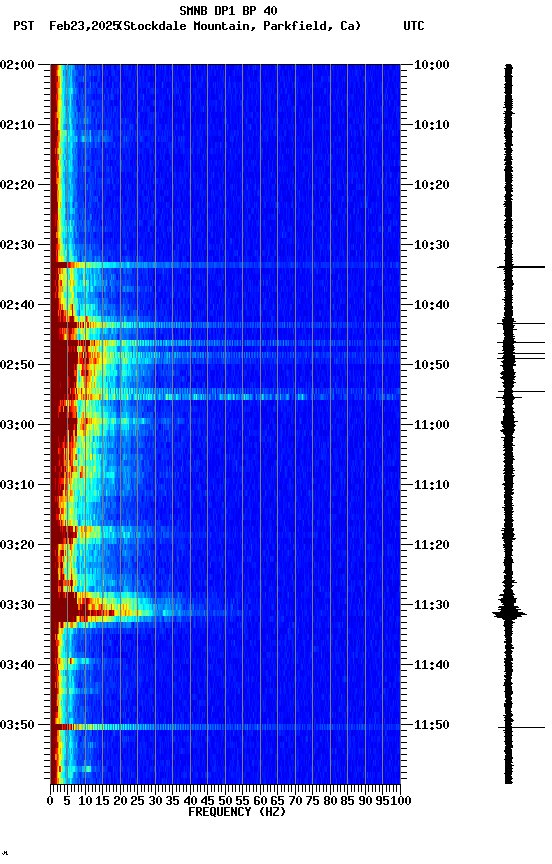Click the frequency axis label 75
The image size is (552, 864).
click(313, 801)
